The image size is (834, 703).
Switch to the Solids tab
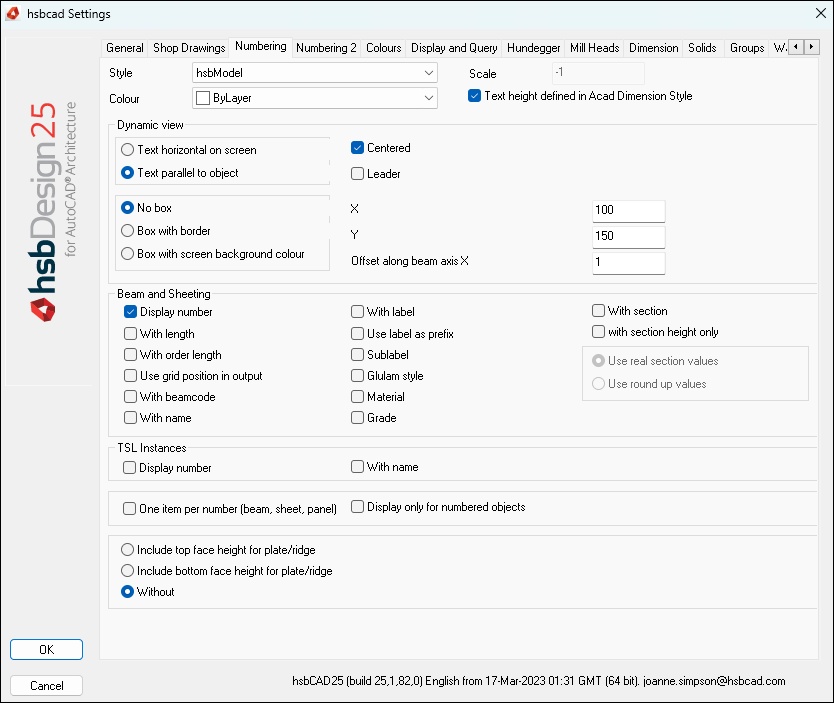(x=702, y=48)
